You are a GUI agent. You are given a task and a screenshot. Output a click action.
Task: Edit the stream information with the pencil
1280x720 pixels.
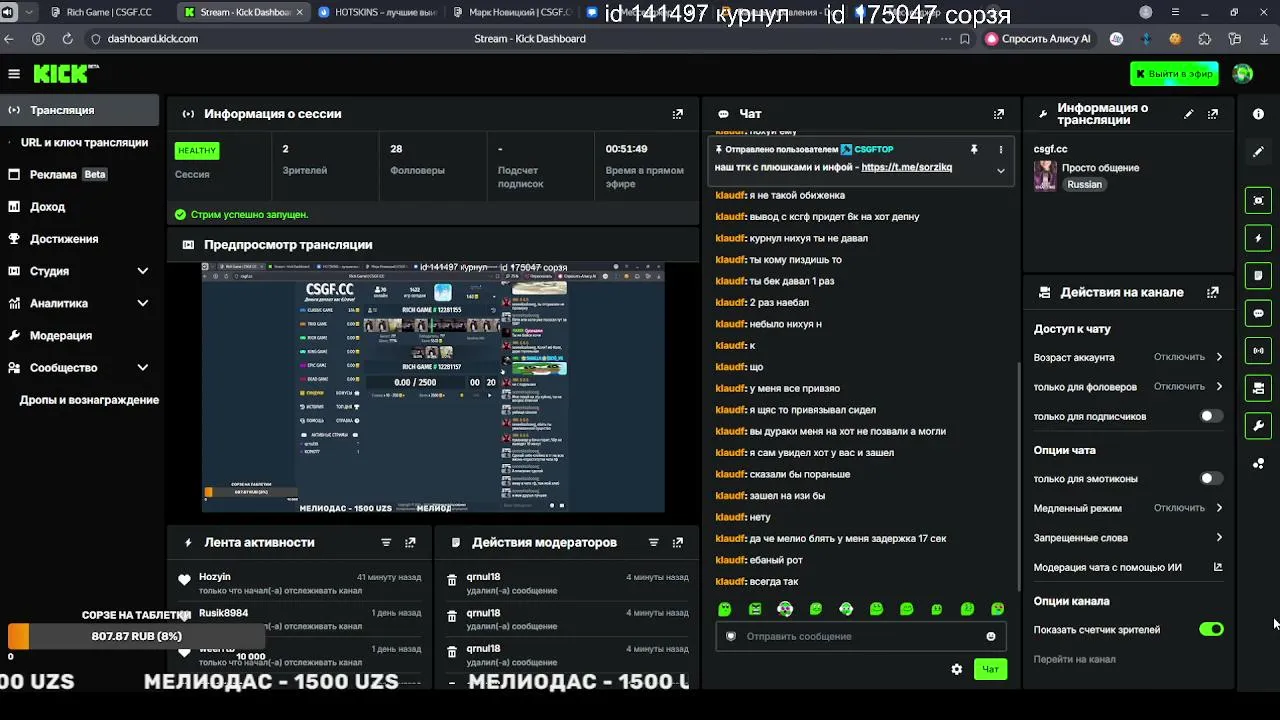pos(1188,114)
